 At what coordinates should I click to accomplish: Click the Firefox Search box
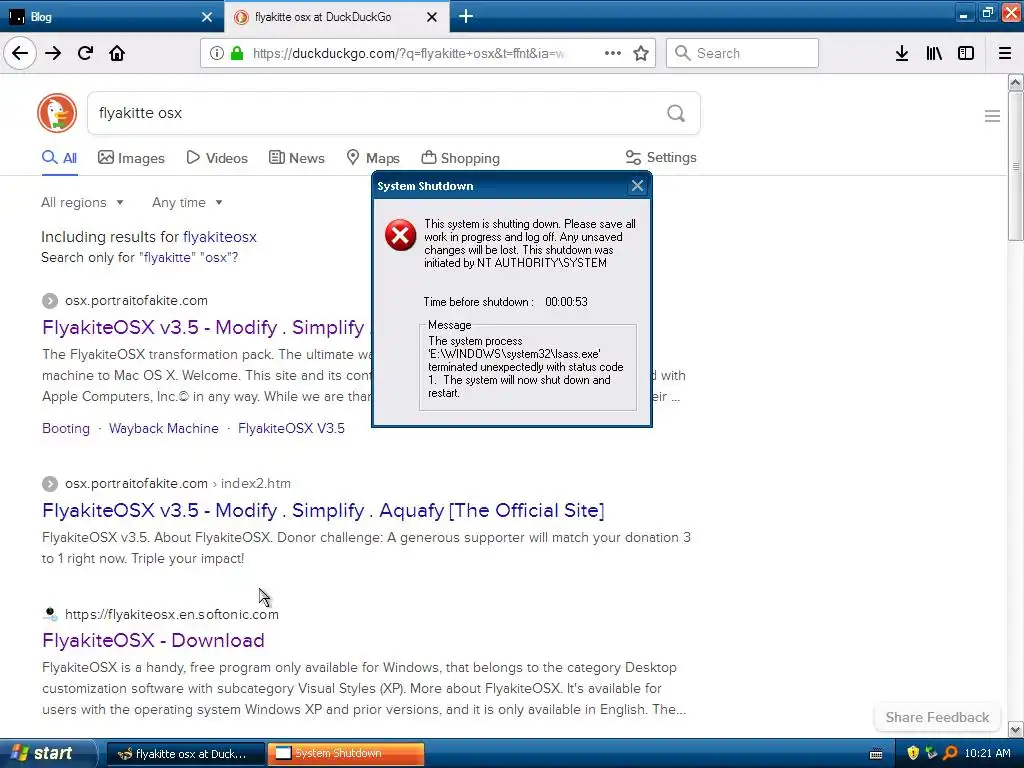point(742,53)
